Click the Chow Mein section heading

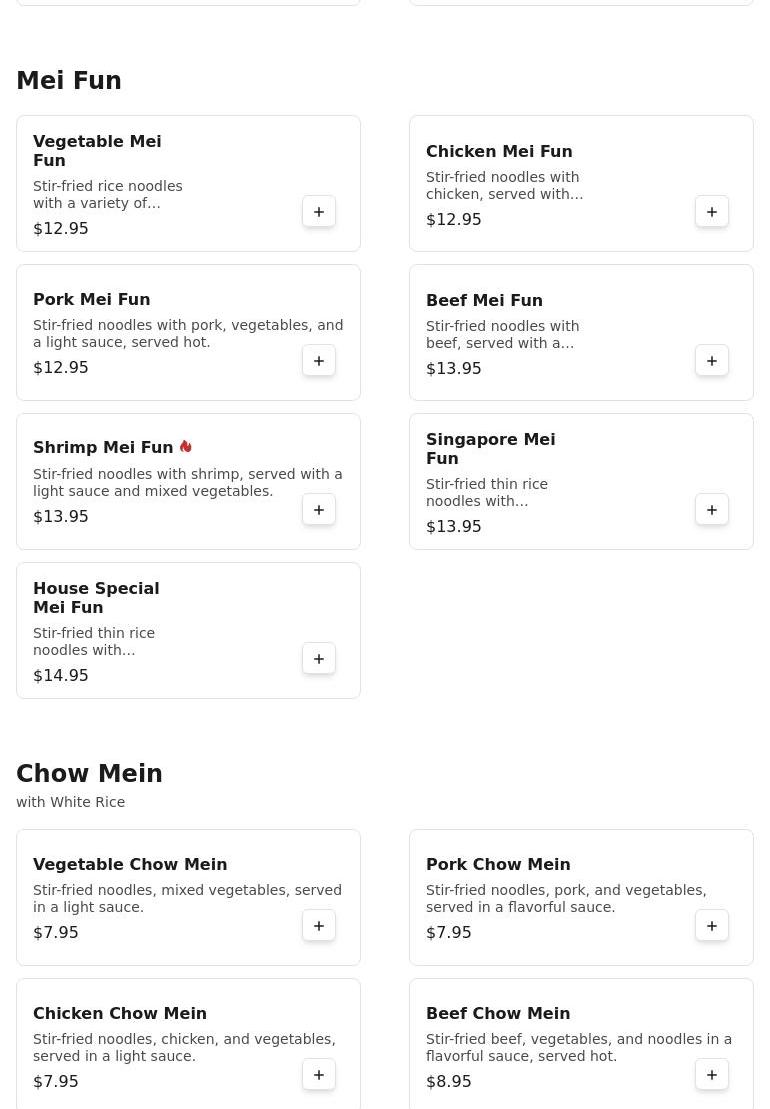point(89,773)
